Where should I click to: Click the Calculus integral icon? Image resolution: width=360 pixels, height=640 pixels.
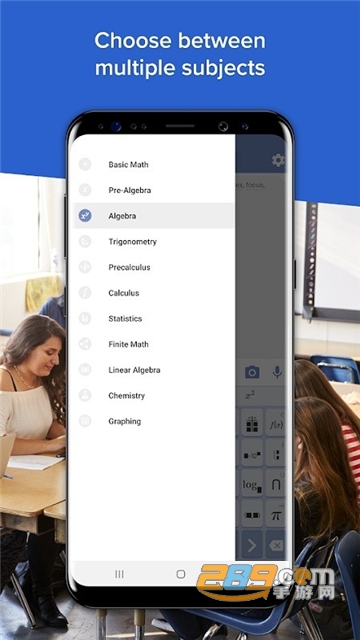click(x=85, y=293)
